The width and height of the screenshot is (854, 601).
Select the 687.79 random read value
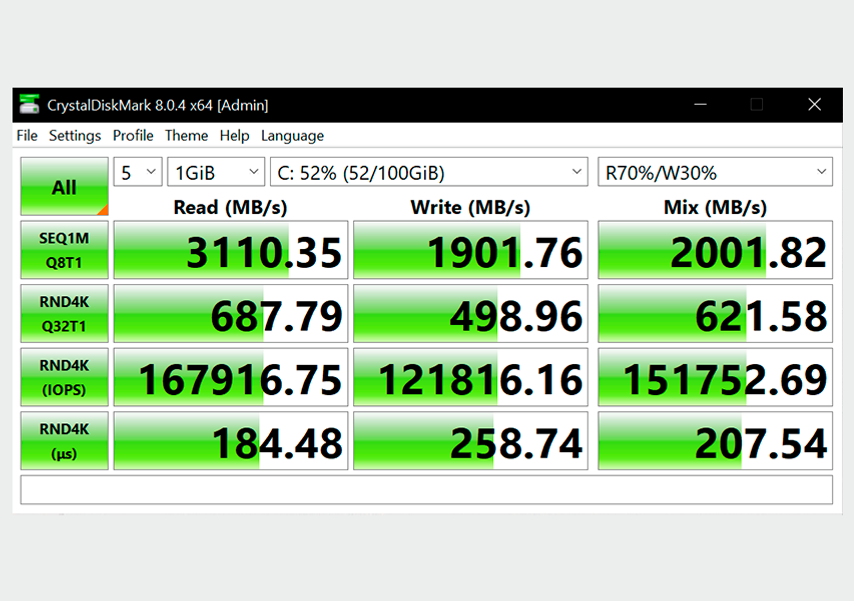tap(231, 313)
